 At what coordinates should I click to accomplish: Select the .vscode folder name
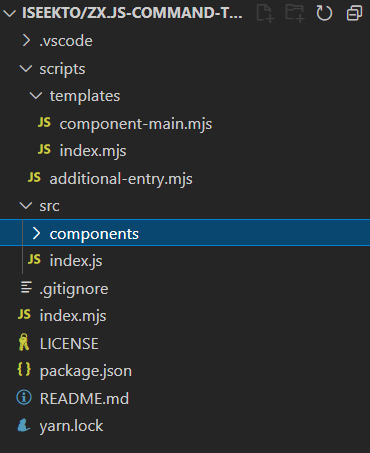point(66,41)
